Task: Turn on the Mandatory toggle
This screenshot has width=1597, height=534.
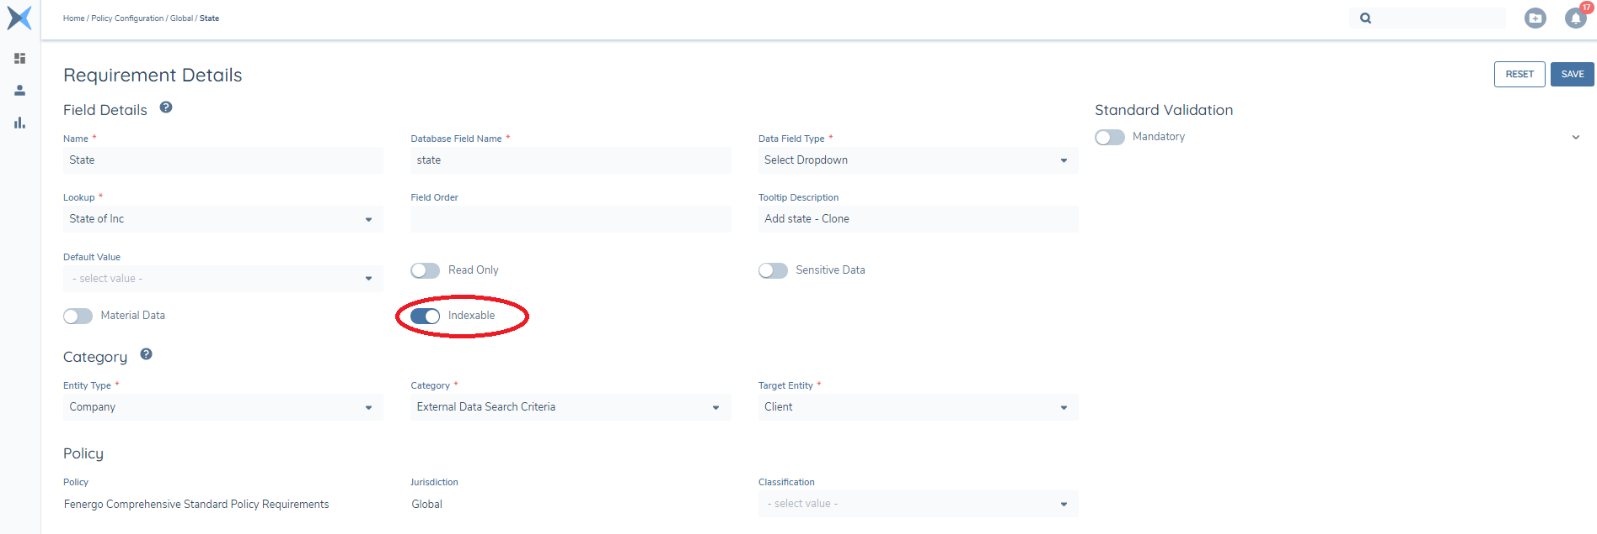Action: [x=1109, y=137]
